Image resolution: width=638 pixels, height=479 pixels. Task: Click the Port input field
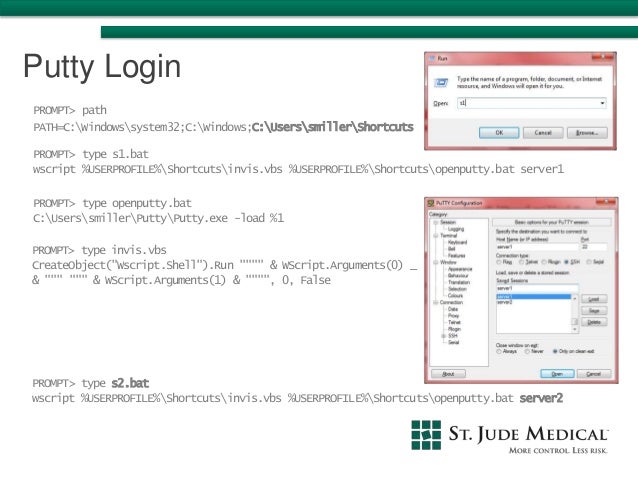[x=594, y=247]
